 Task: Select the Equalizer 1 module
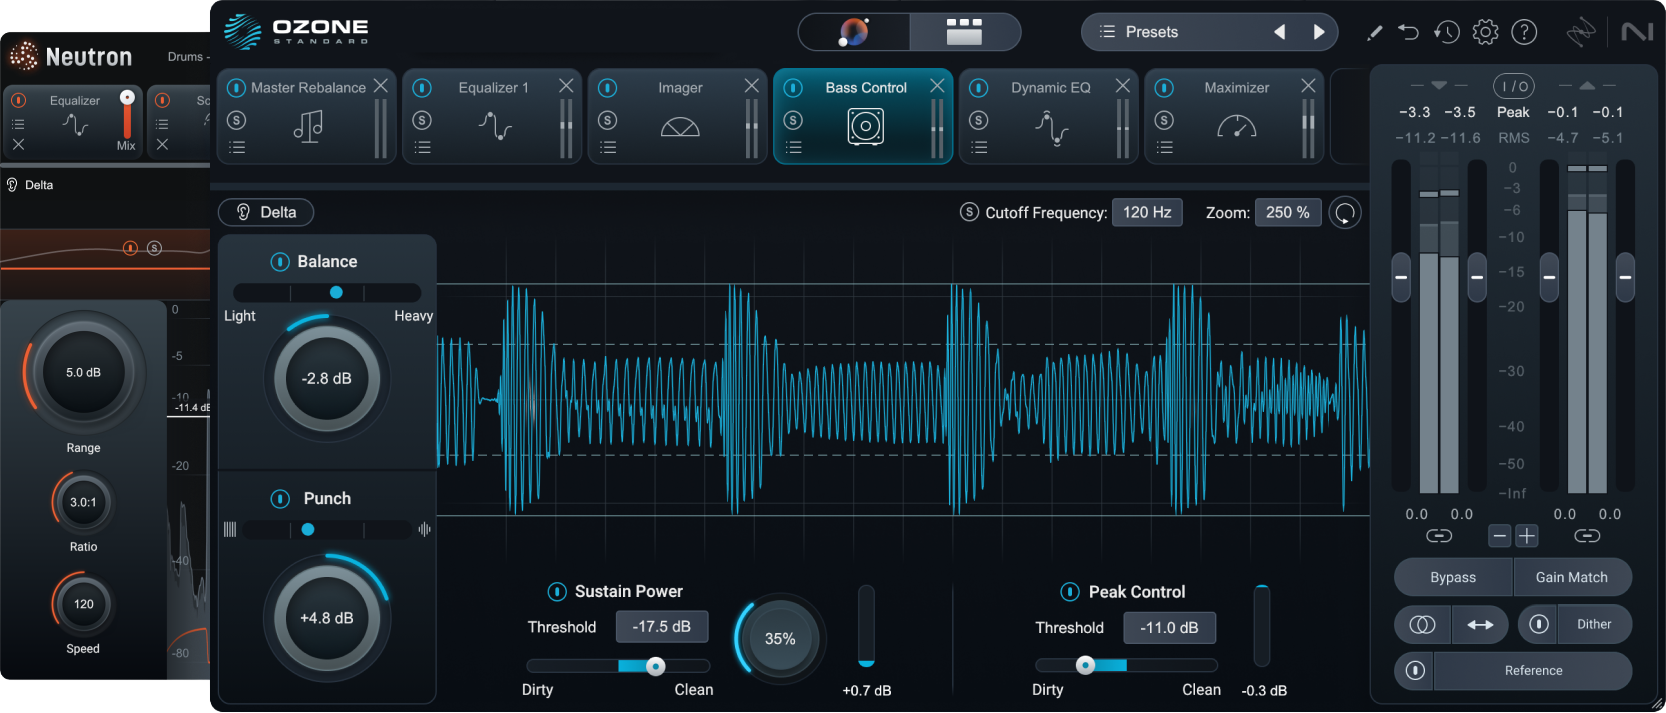(x=492, y=116)
